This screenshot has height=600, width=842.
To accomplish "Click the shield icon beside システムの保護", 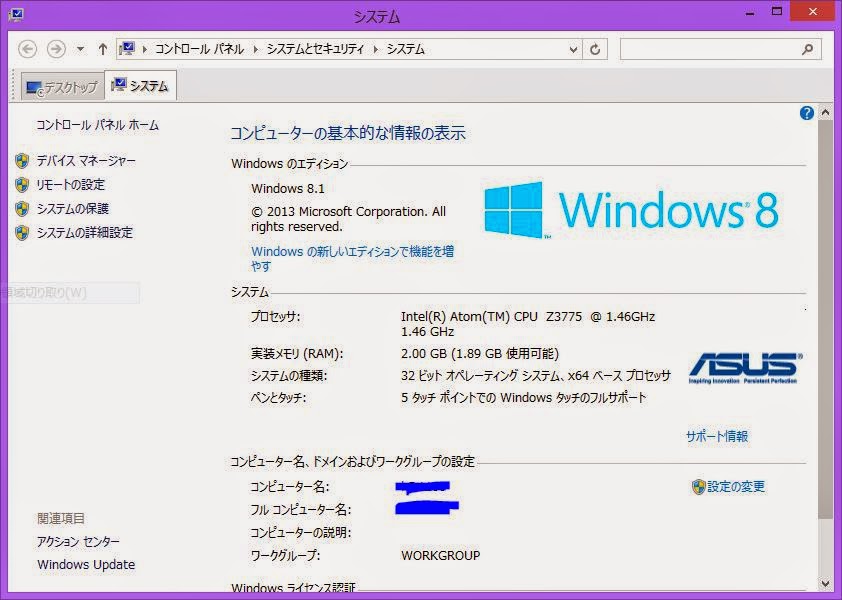I will pyautogui.click(x=22, y=208).
